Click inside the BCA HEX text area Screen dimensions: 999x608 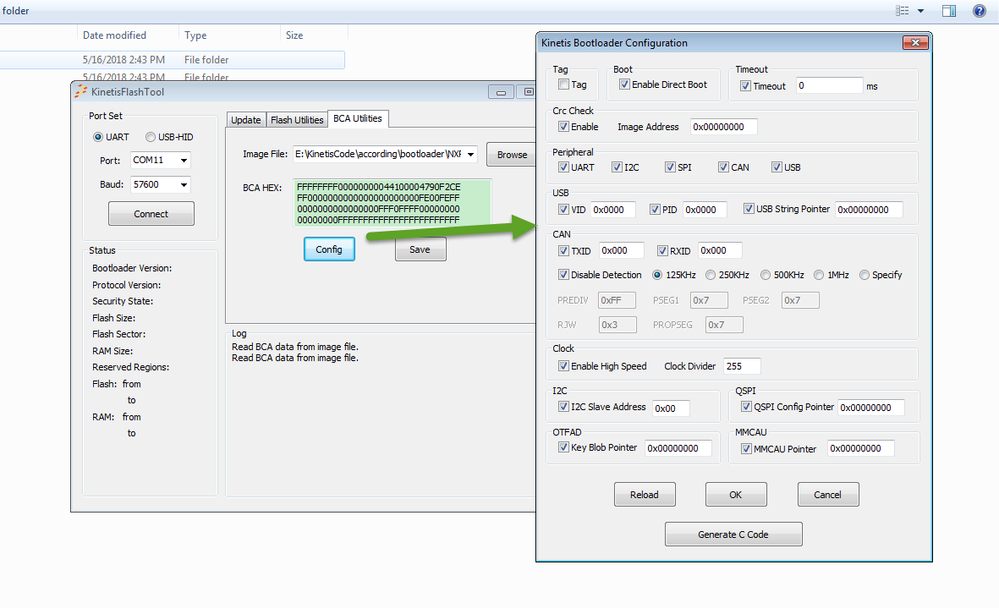[x=392, y=203]
